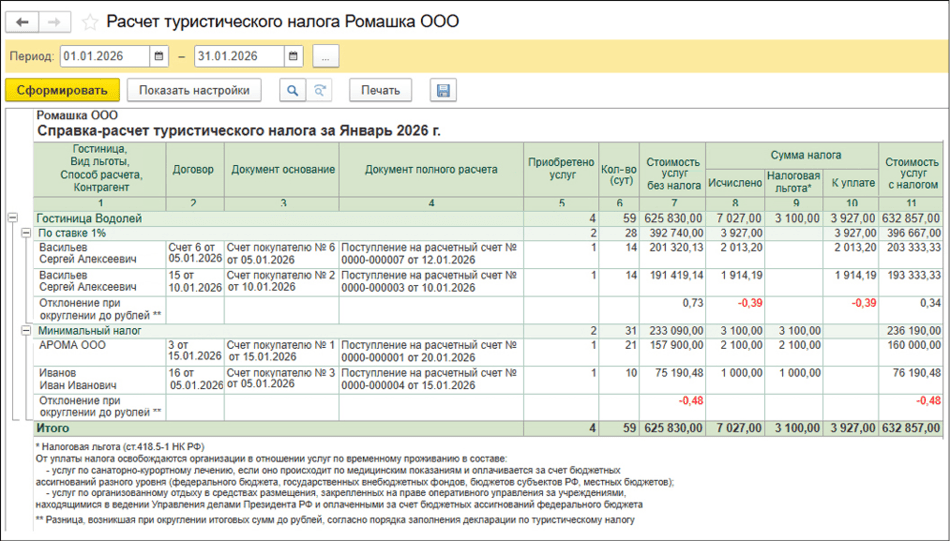Image resolution: width=950 pixels, height=541 pixels.
Task: Add report to favorites with star
Action: 90,22
